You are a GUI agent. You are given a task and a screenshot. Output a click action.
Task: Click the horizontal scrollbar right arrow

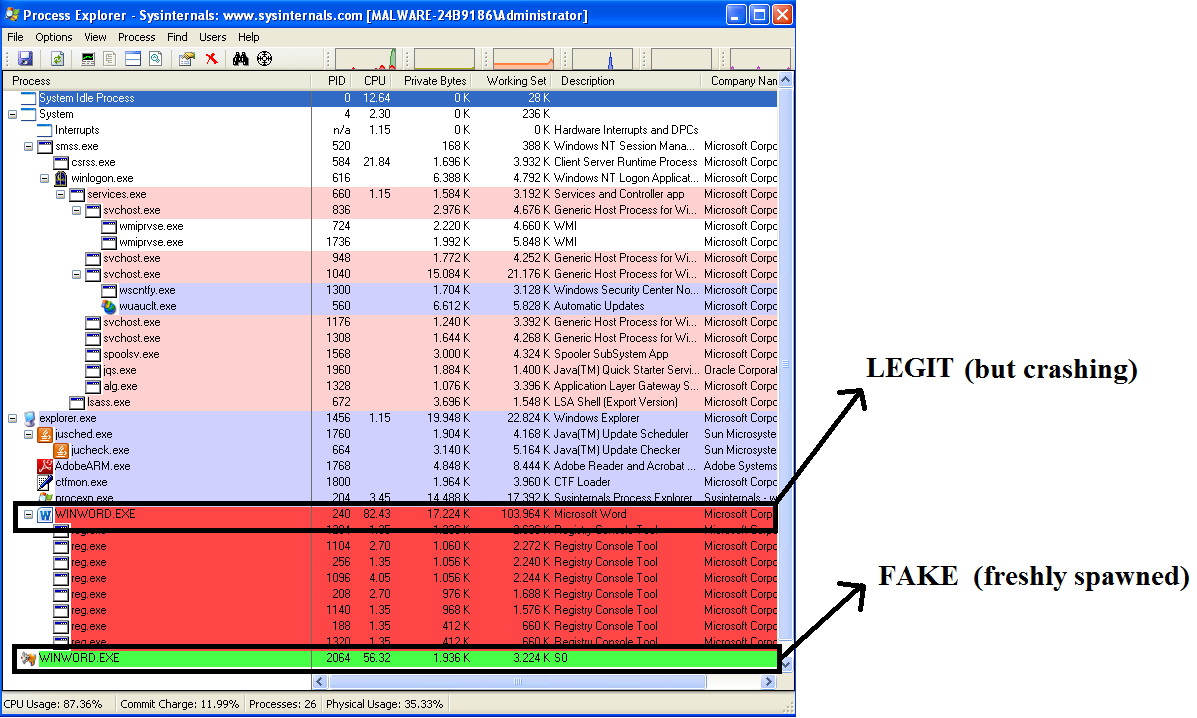pyautogui.click(x=769, y=681)
